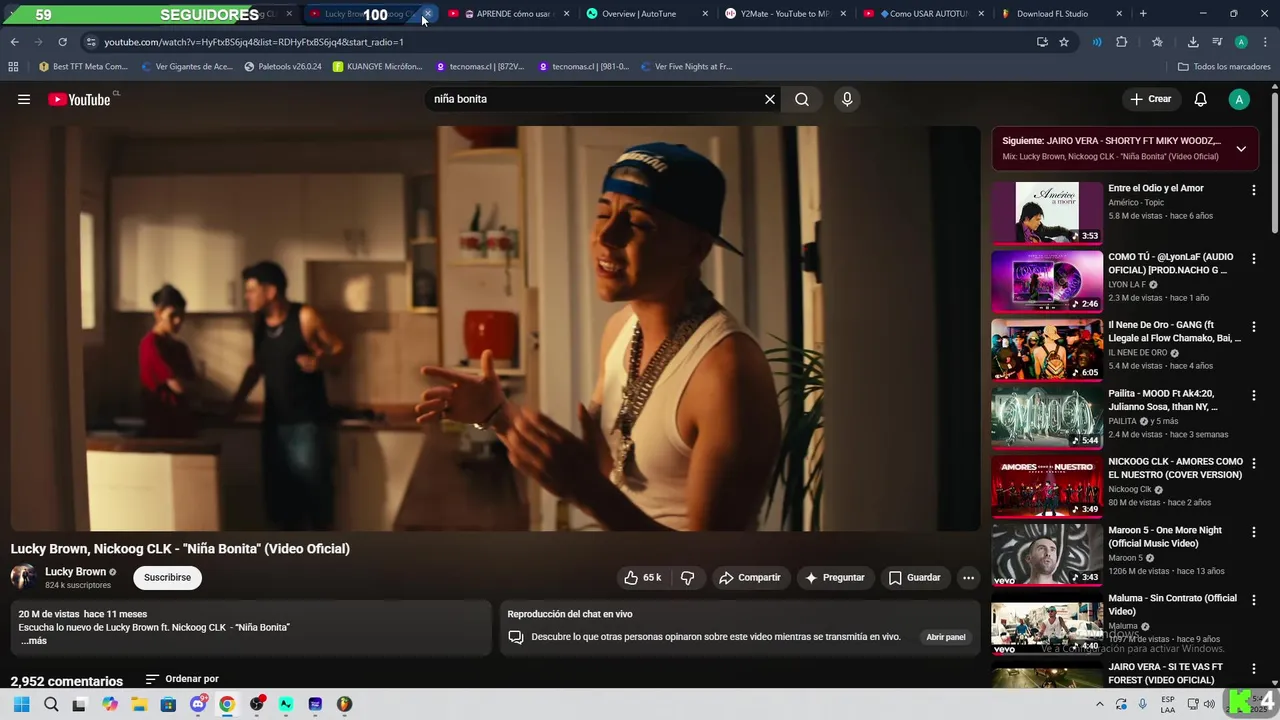Open the Chrome three-dot menu

(1264, 42)
